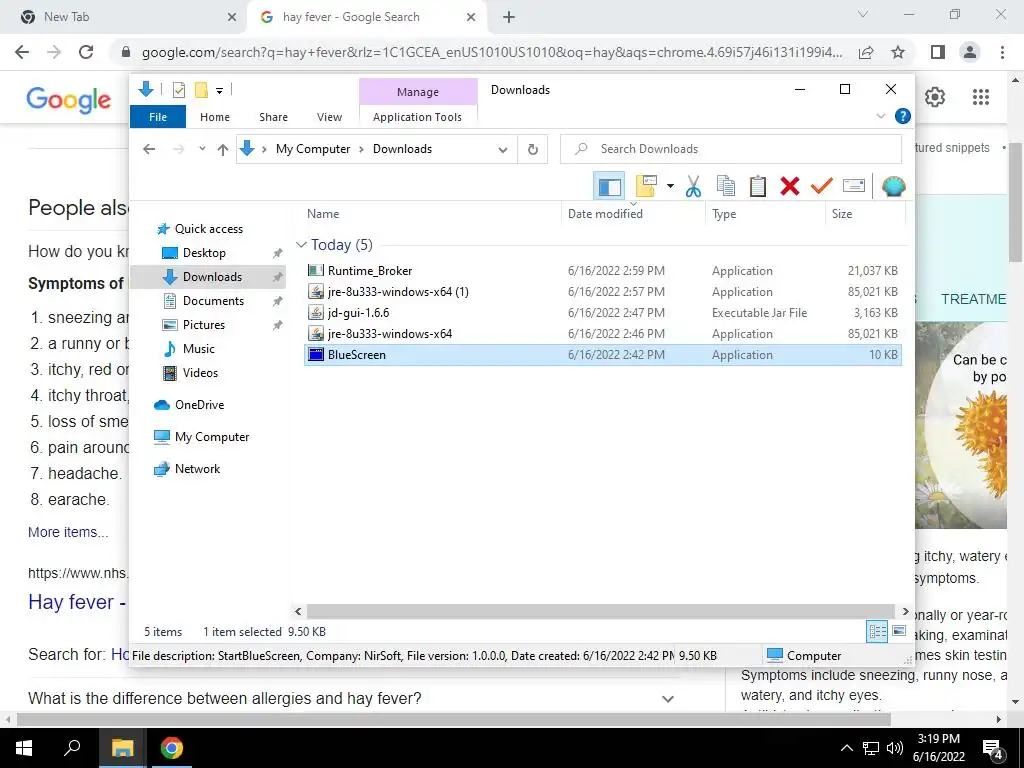The image size is (1024, 768).
Task: Open Google search settings gear
Action: [935, 97]
